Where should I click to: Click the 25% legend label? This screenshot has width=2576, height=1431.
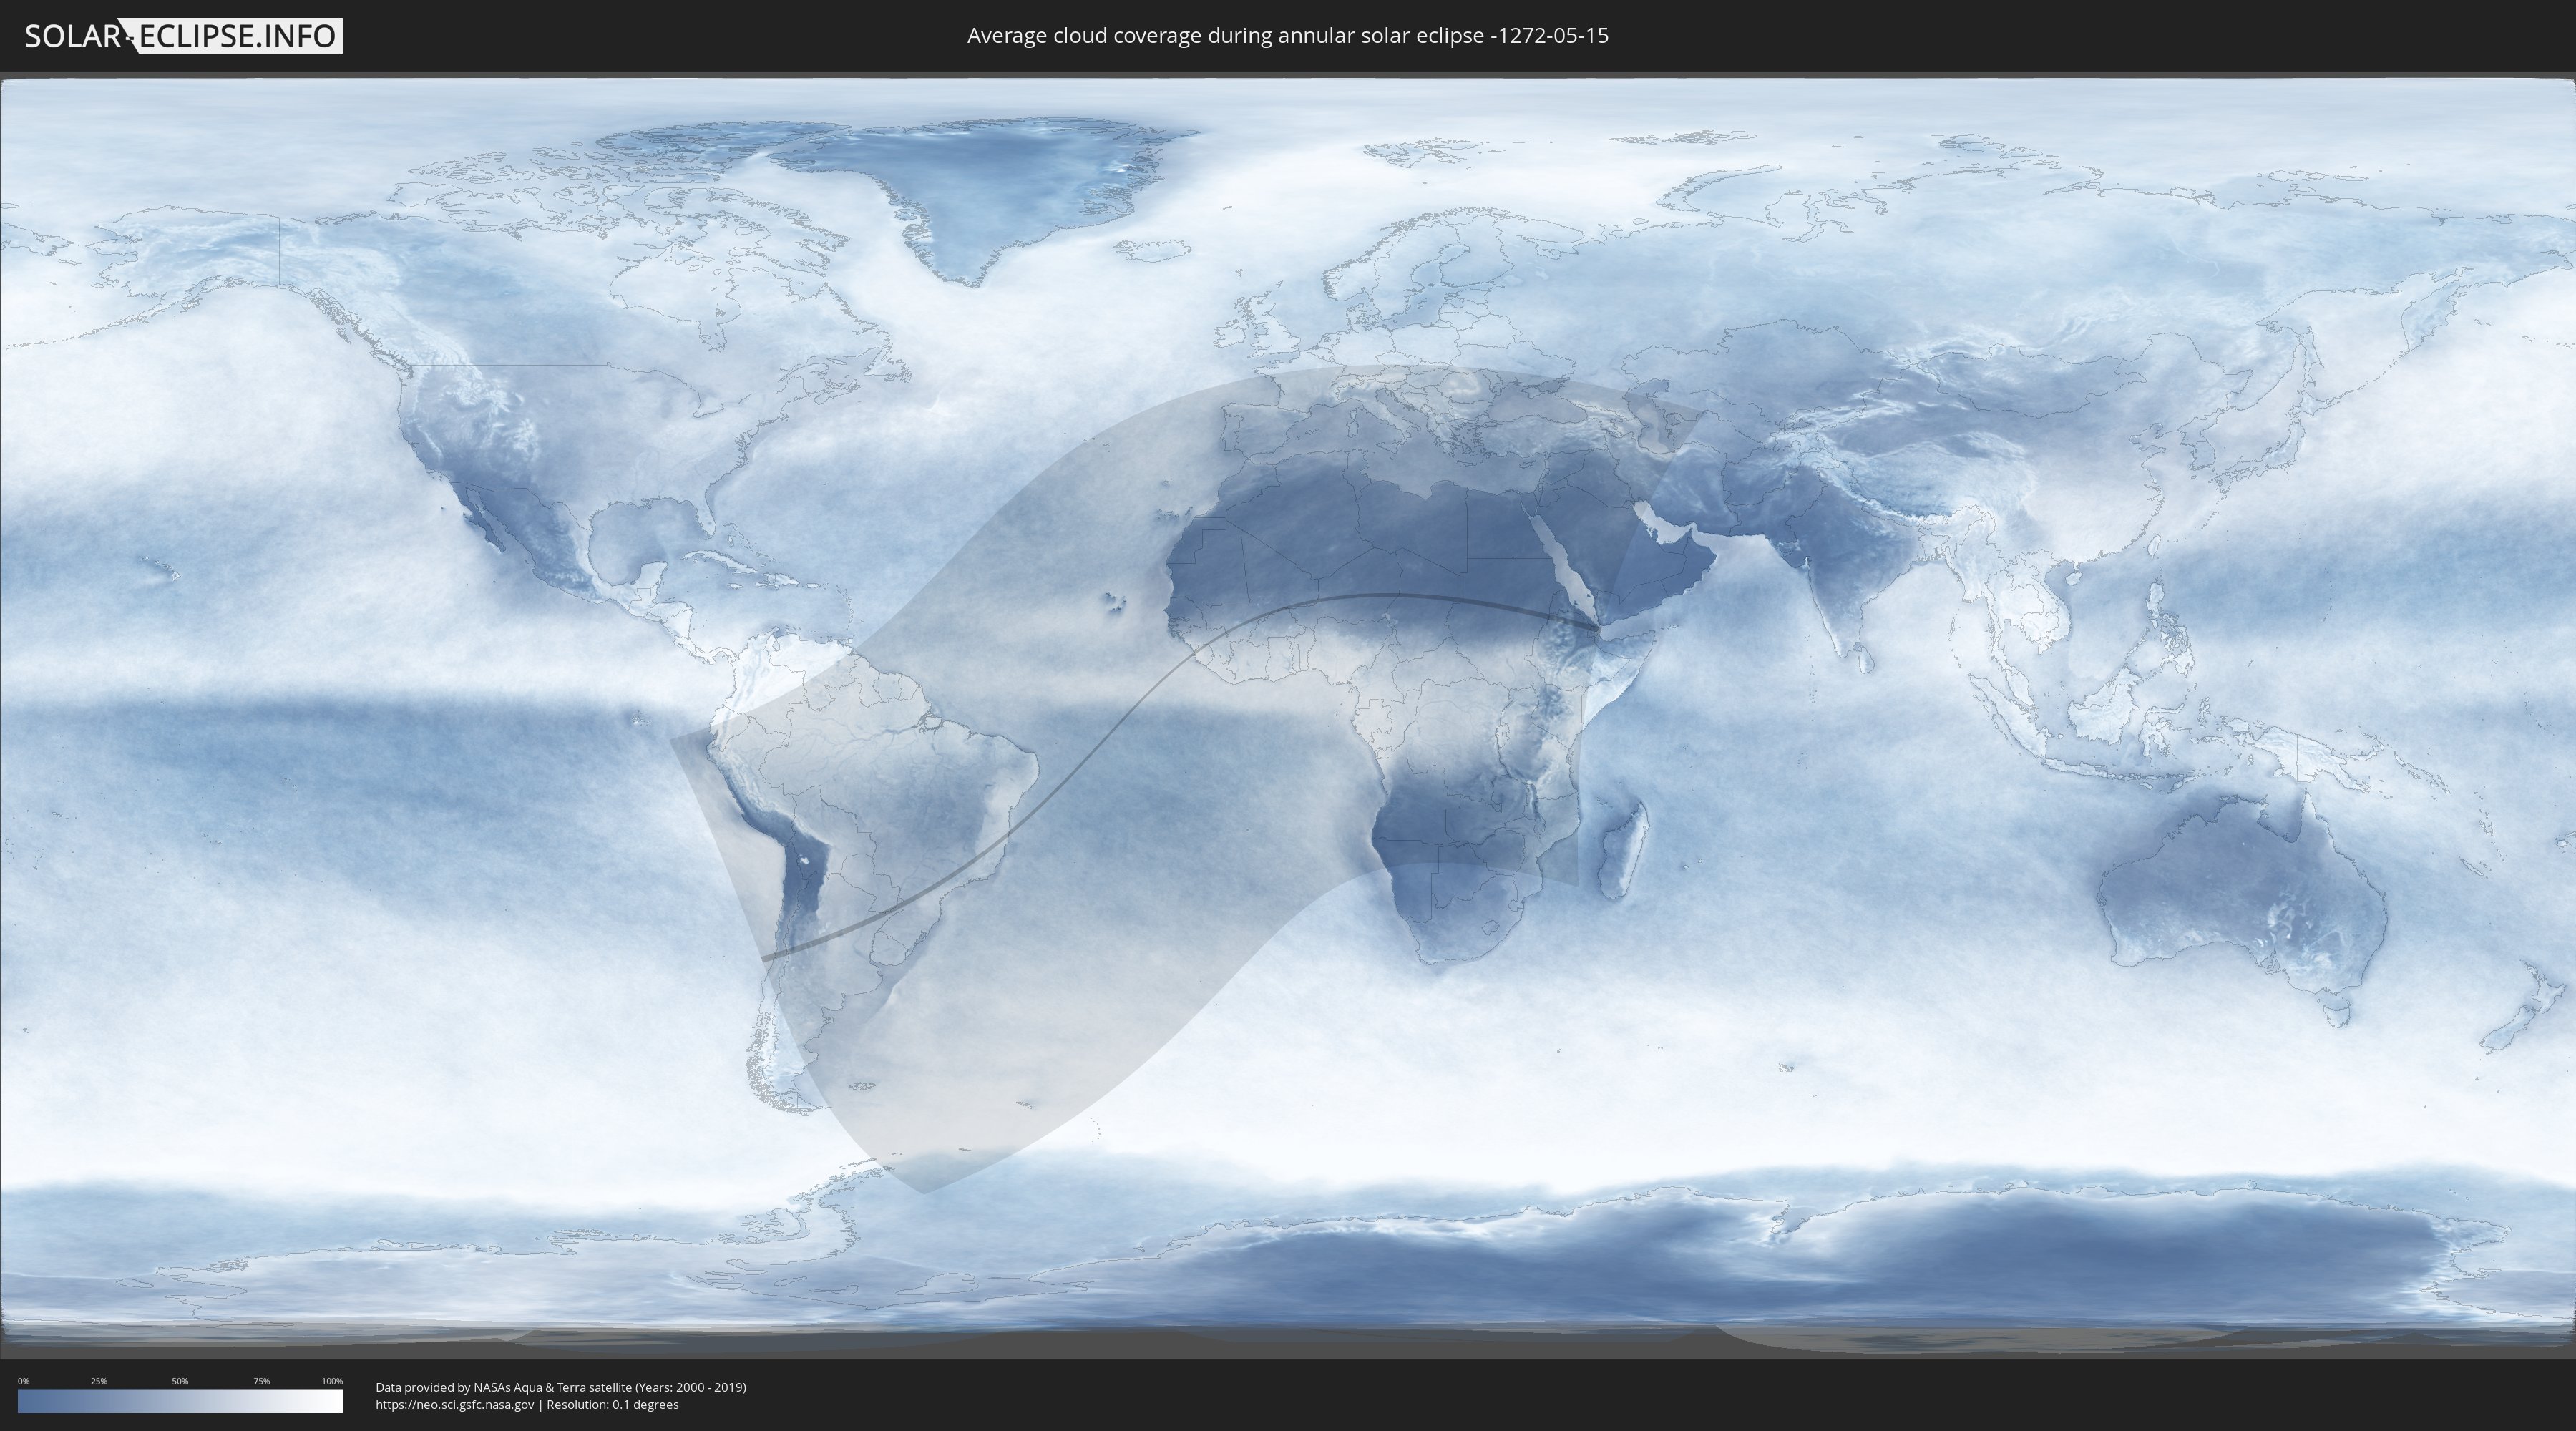tap(99, 1381)
